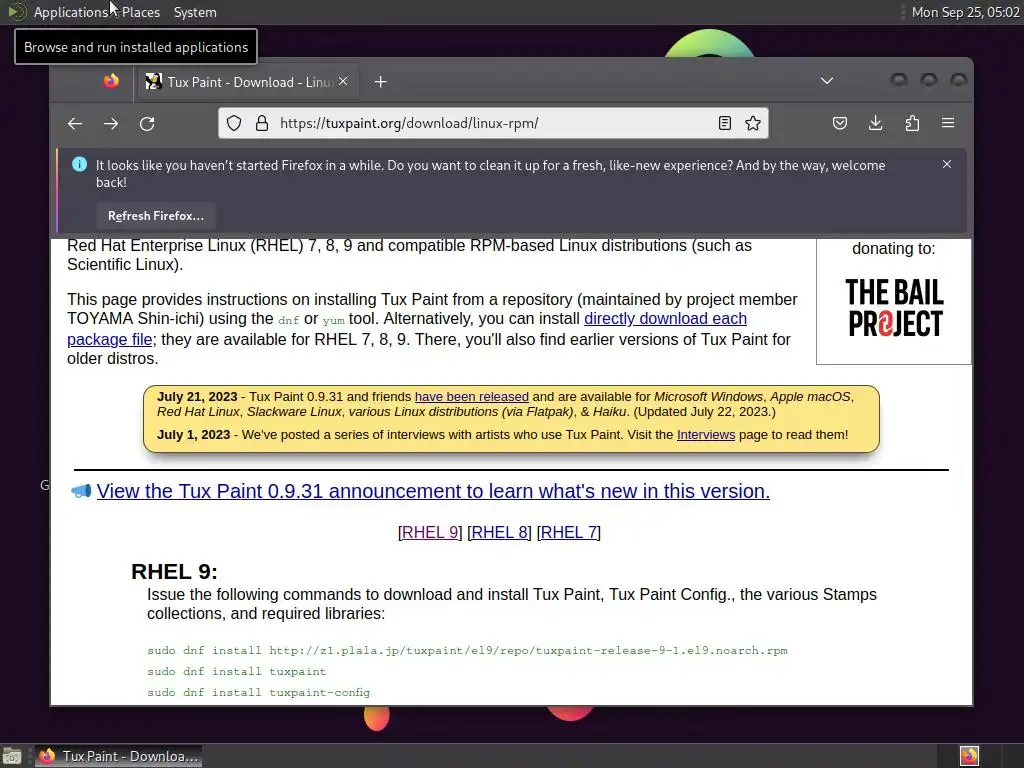The image size is (1024, 768).
Task: Click the Firefox icon in system tray area
Action: click(969, 756)
